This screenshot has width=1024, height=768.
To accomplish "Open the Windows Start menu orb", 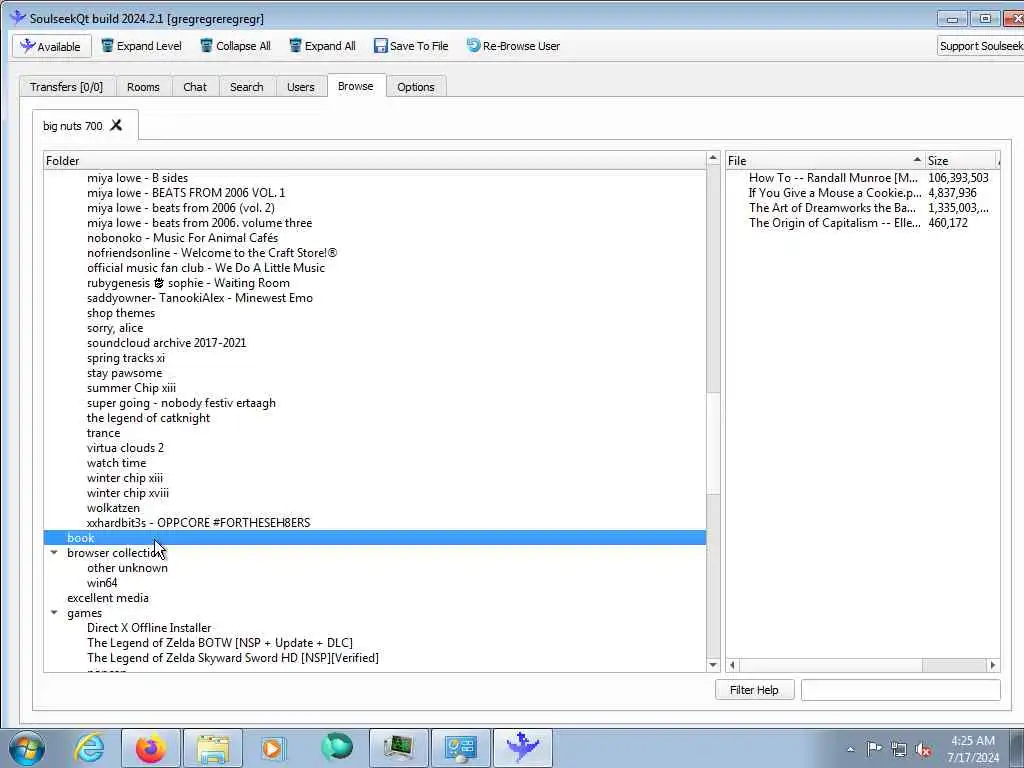I will tap(27, 748).
